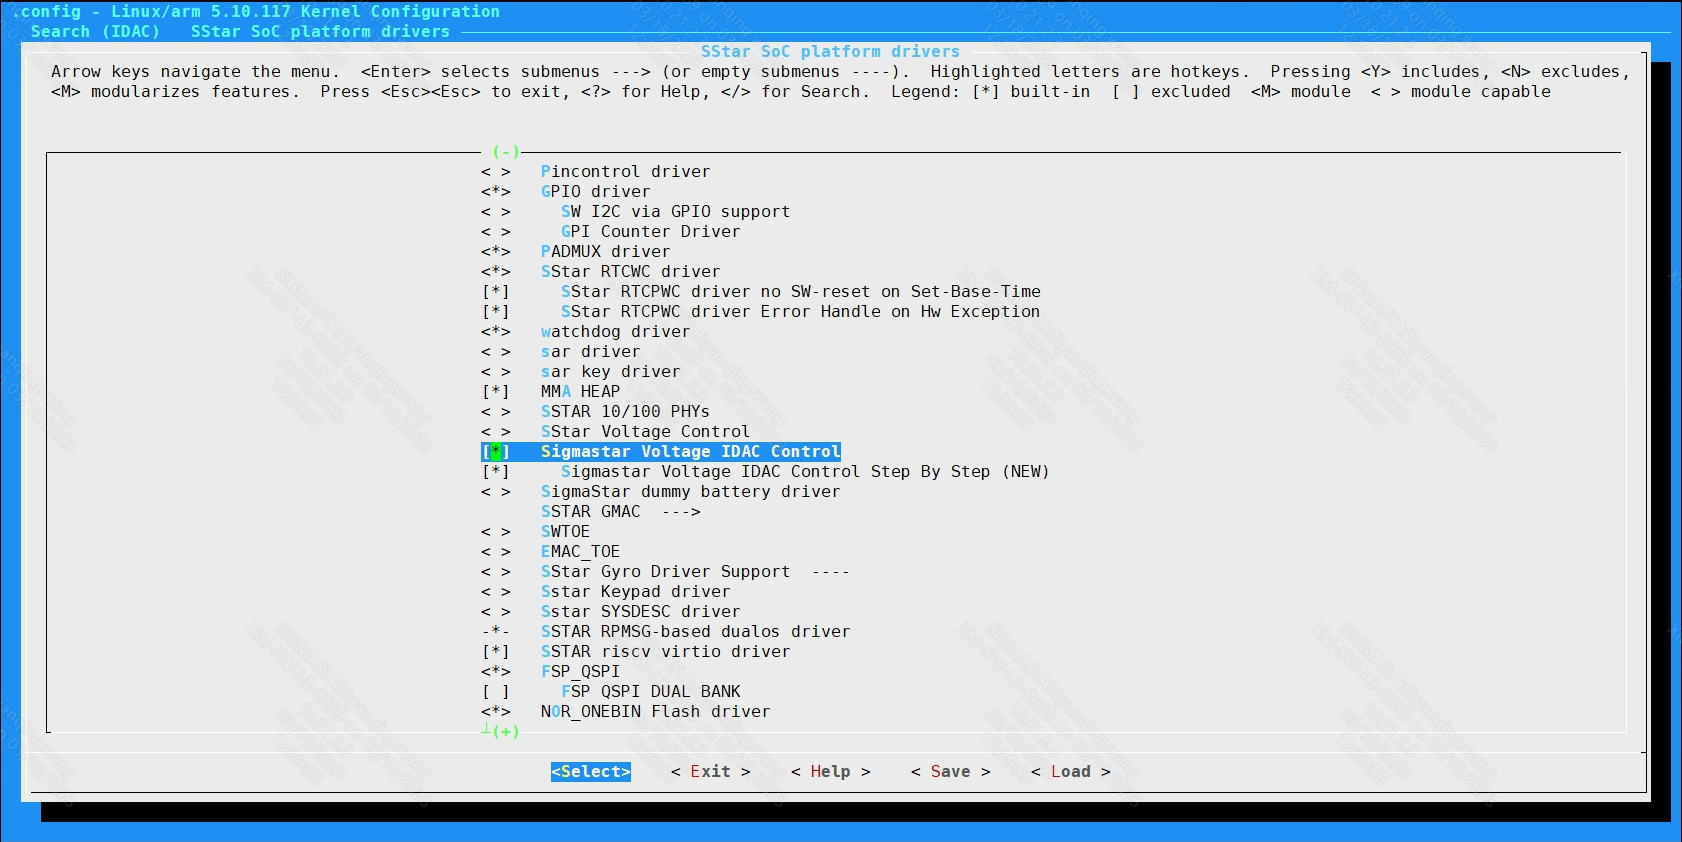This screenshot has width=1682, height=842.
Task: Select SSTAR riscv virtio driver entry
Action: click(665, 652)
